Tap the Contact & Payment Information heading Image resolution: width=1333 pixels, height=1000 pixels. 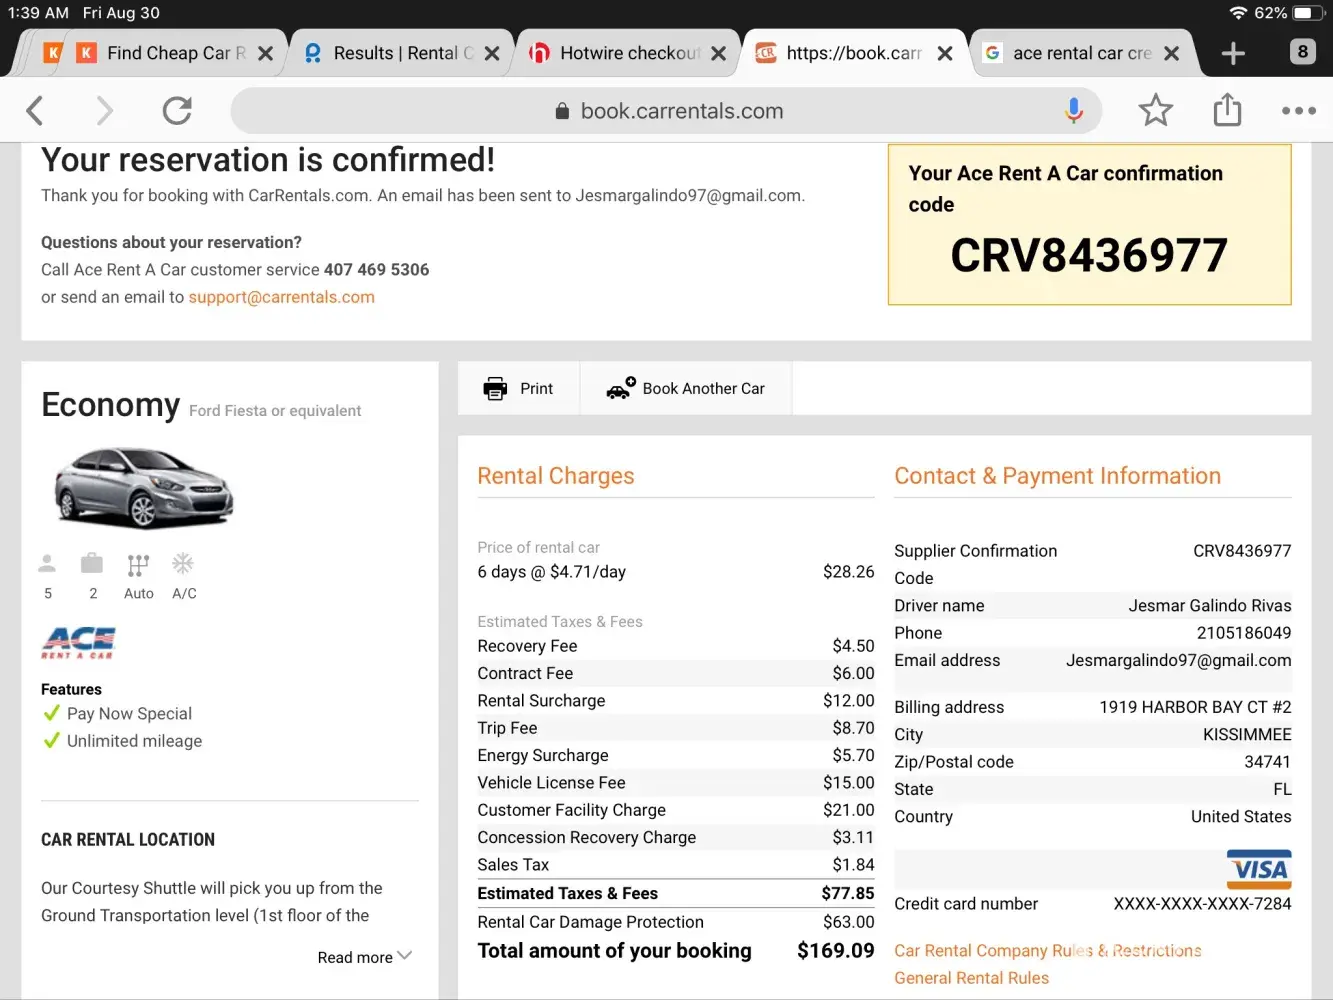(1058, 476)
